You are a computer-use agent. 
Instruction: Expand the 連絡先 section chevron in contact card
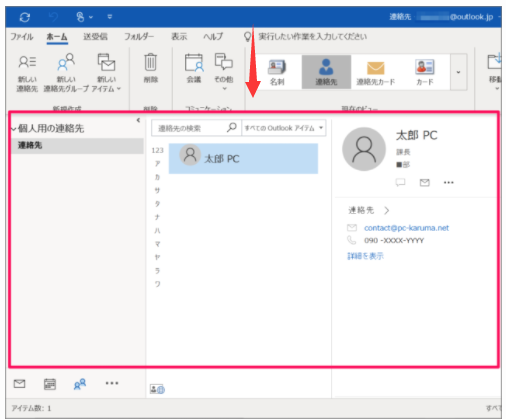[x=386, y=210]
